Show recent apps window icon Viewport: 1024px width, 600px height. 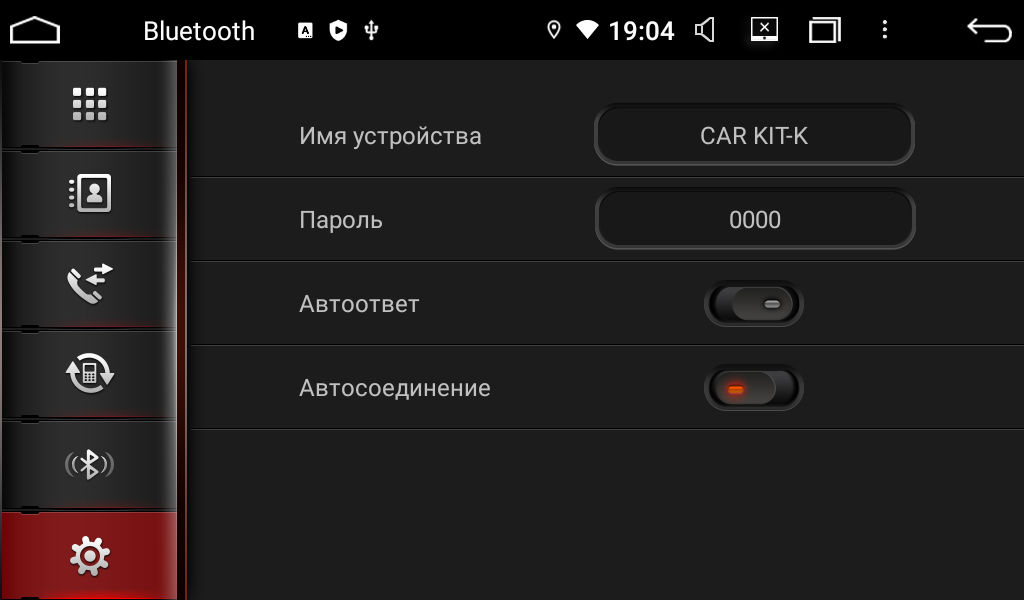click(x=824, y=30)
